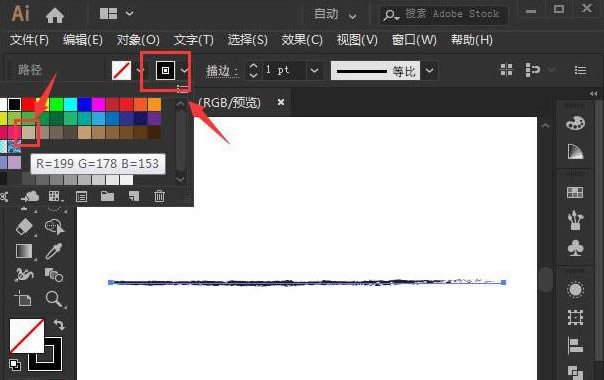This screenshot has height=380, width=604.
Task: Expand the width profile dropdown arrow
Action: tap(430, 71)
